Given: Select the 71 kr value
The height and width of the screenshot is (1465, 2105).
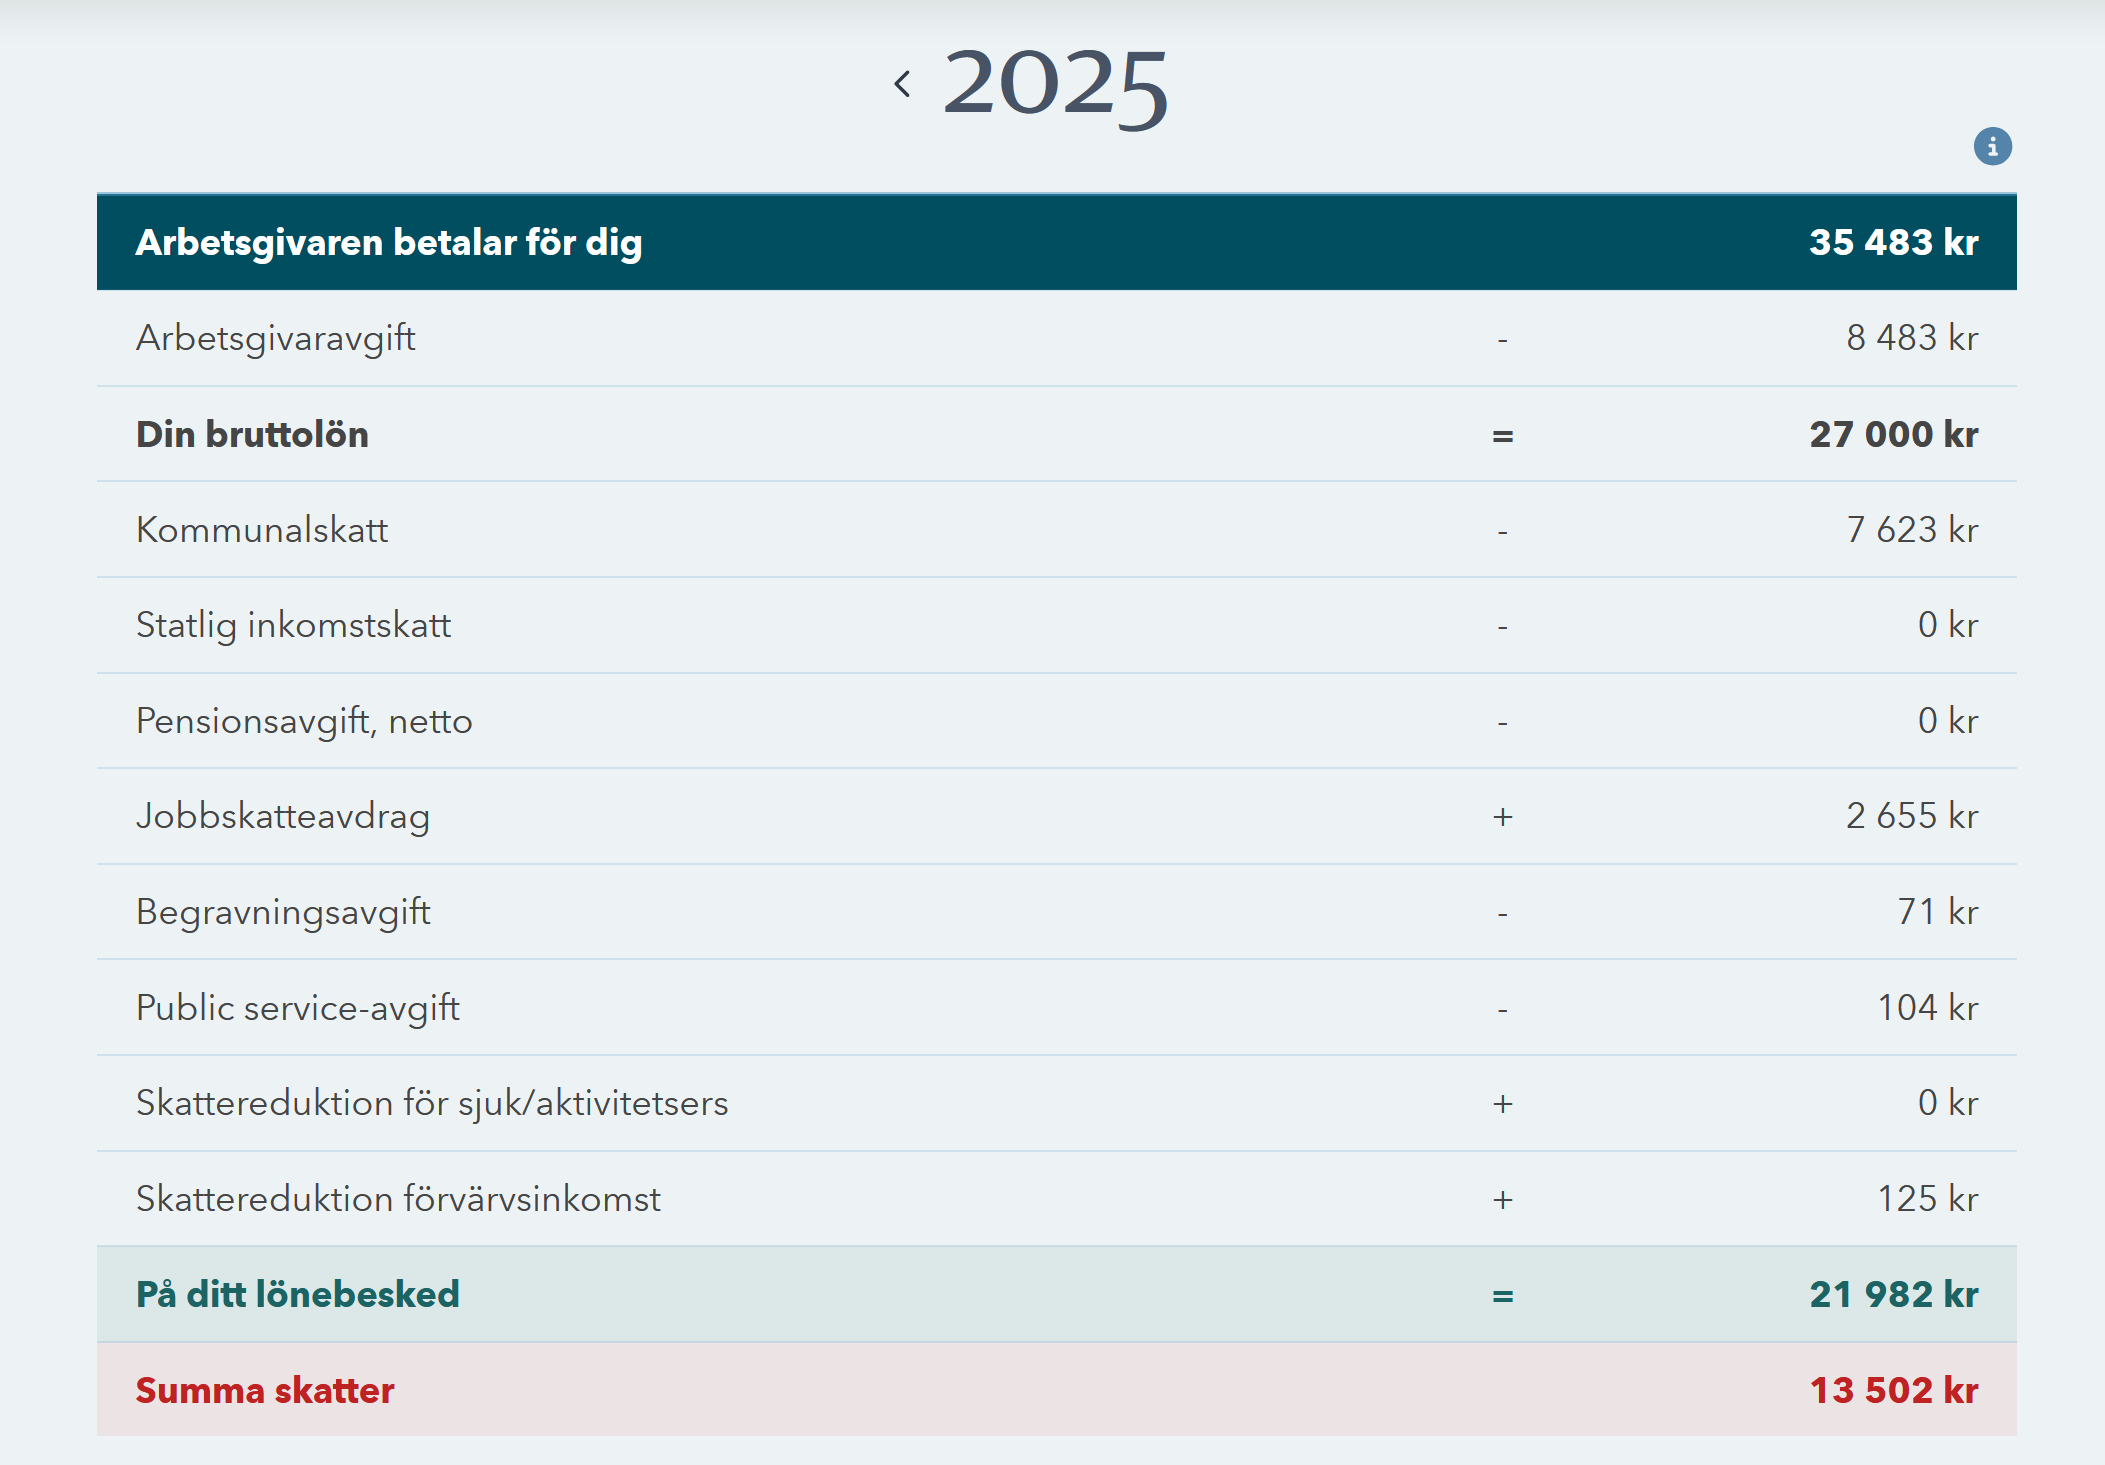Looking at the screenshot, I should click(x=1938, y=912).
